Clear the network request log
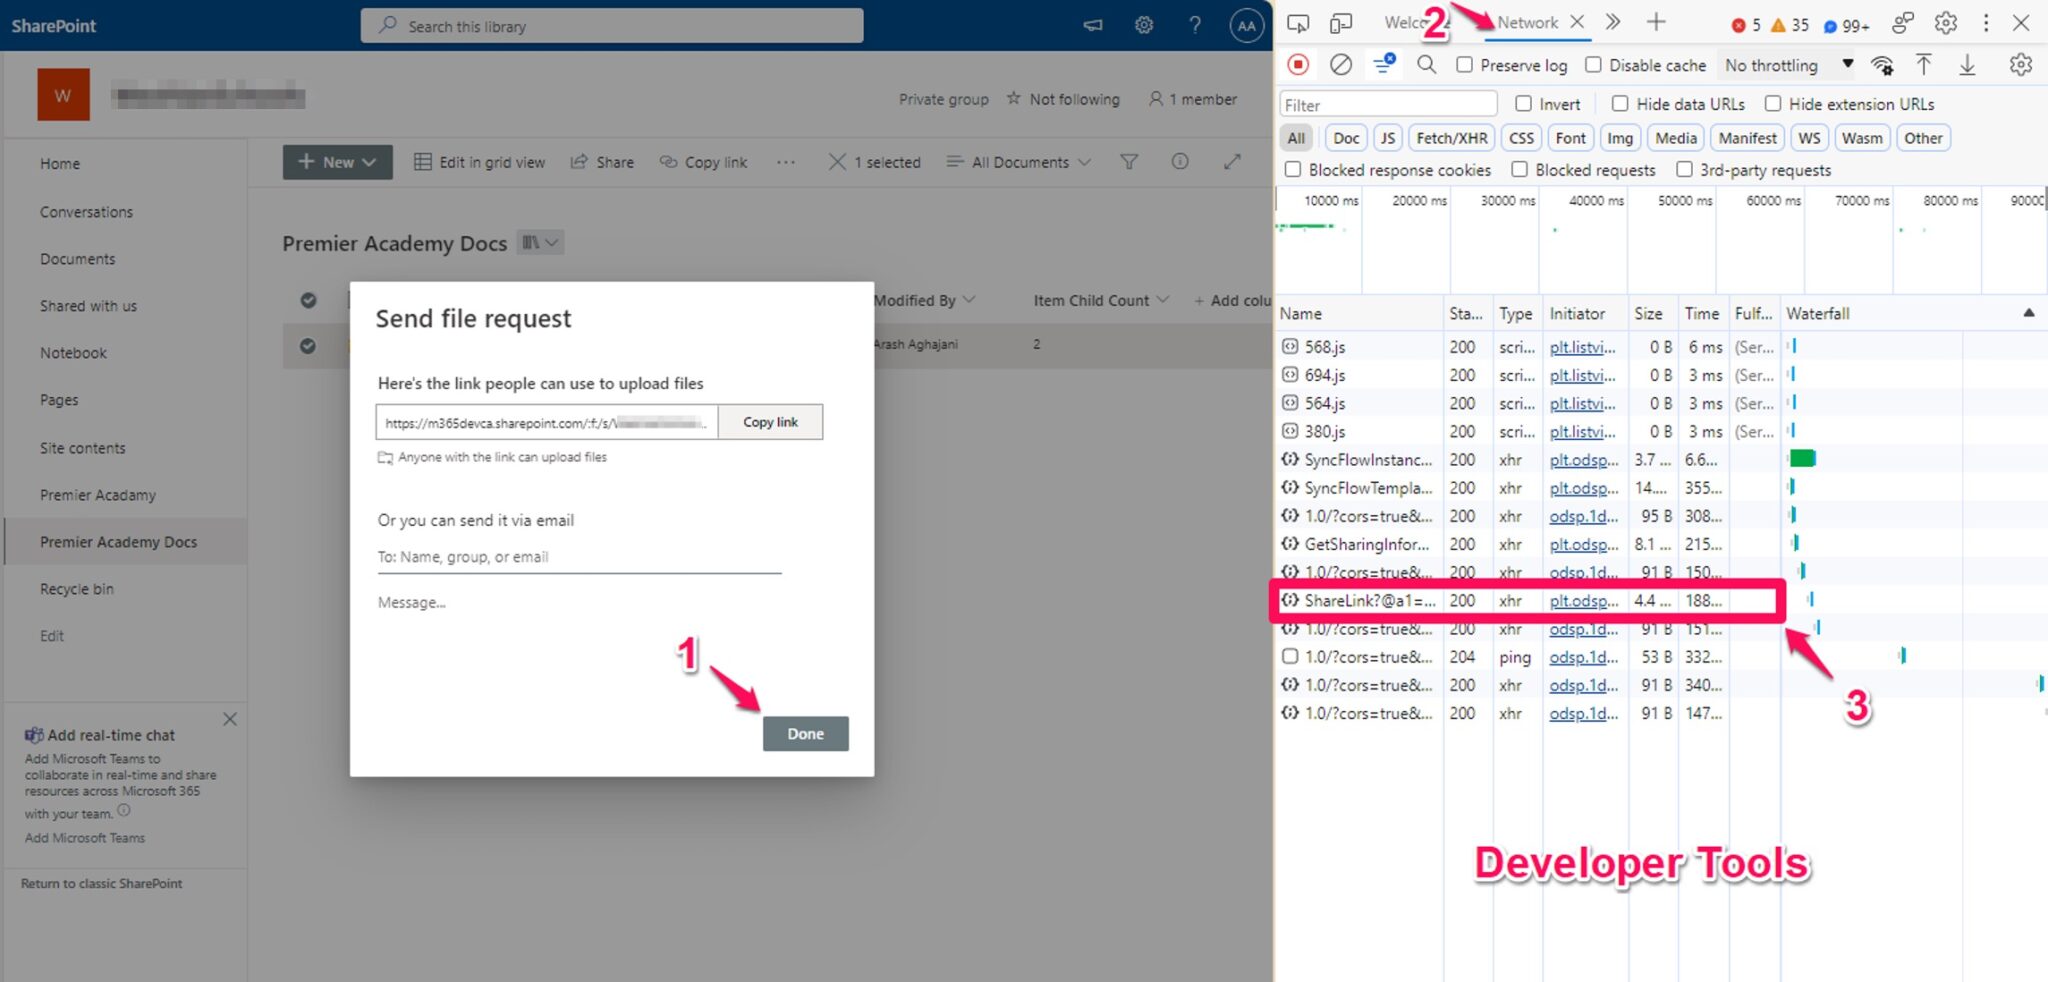This screenshot has width=2048, height=982. pyautogui.click(x=1341, y=64)
